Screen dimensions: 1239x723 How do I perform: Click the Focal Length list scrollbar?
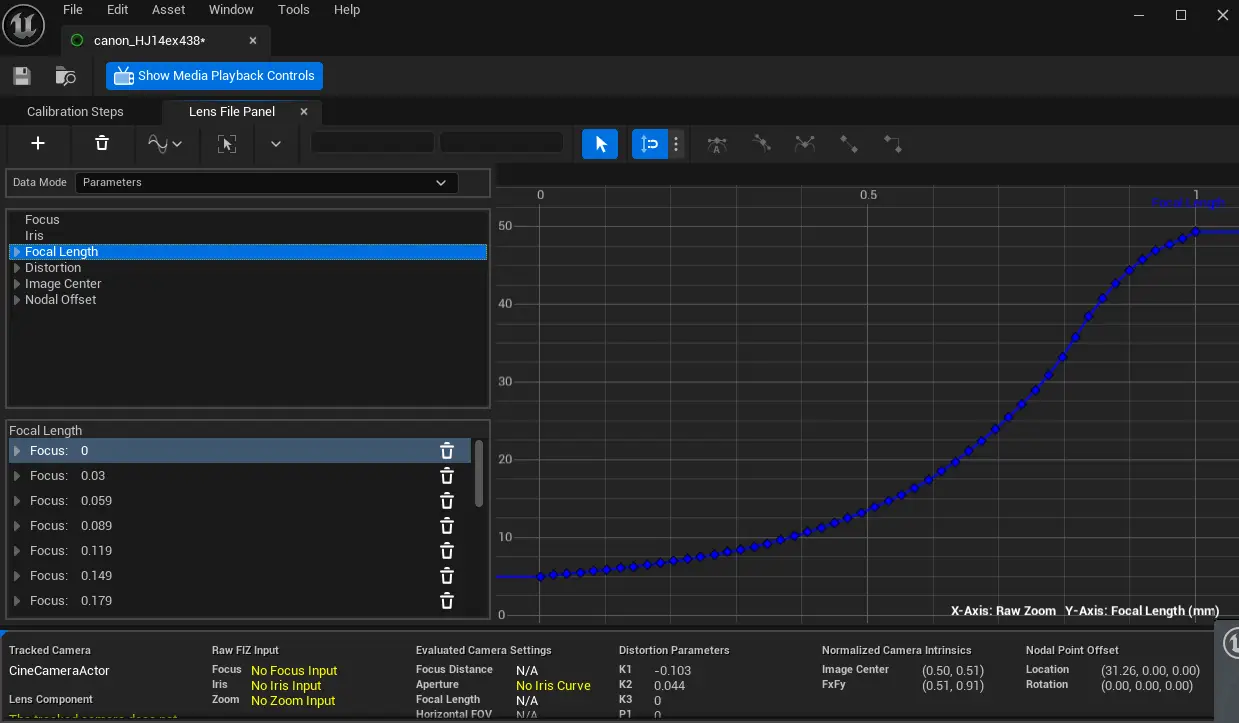(x=479, y=474)
